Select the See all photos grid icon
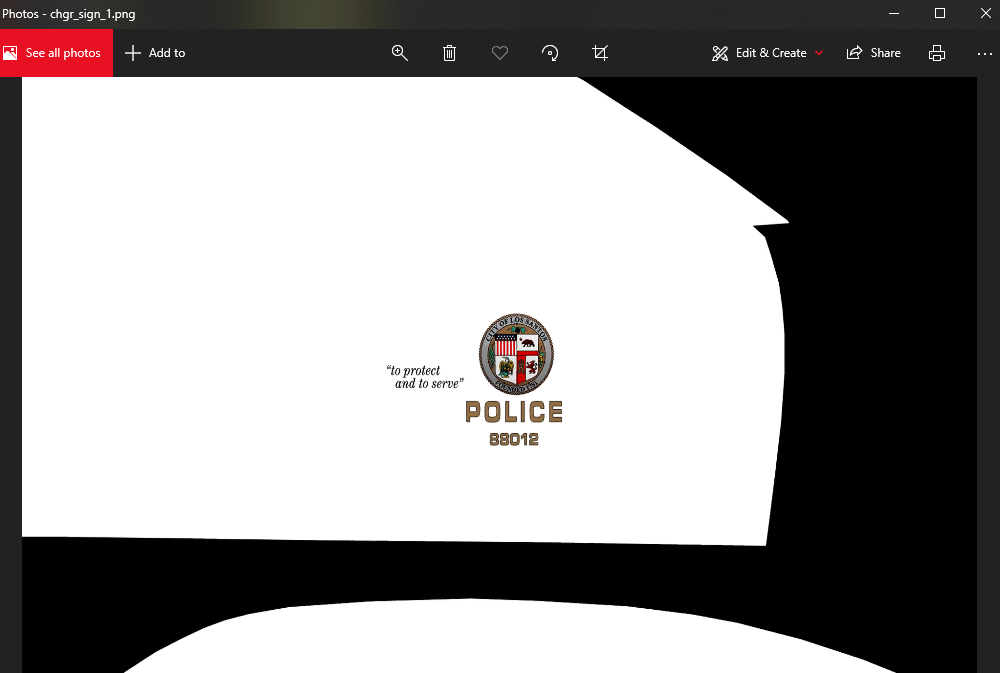 tap(12, 52)
